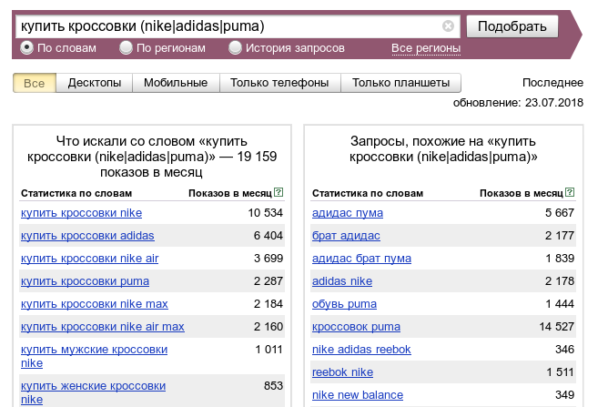This screenshot has width=608, height=407.
Task: Switch to the Только телефоны tab
Action: 280,83
